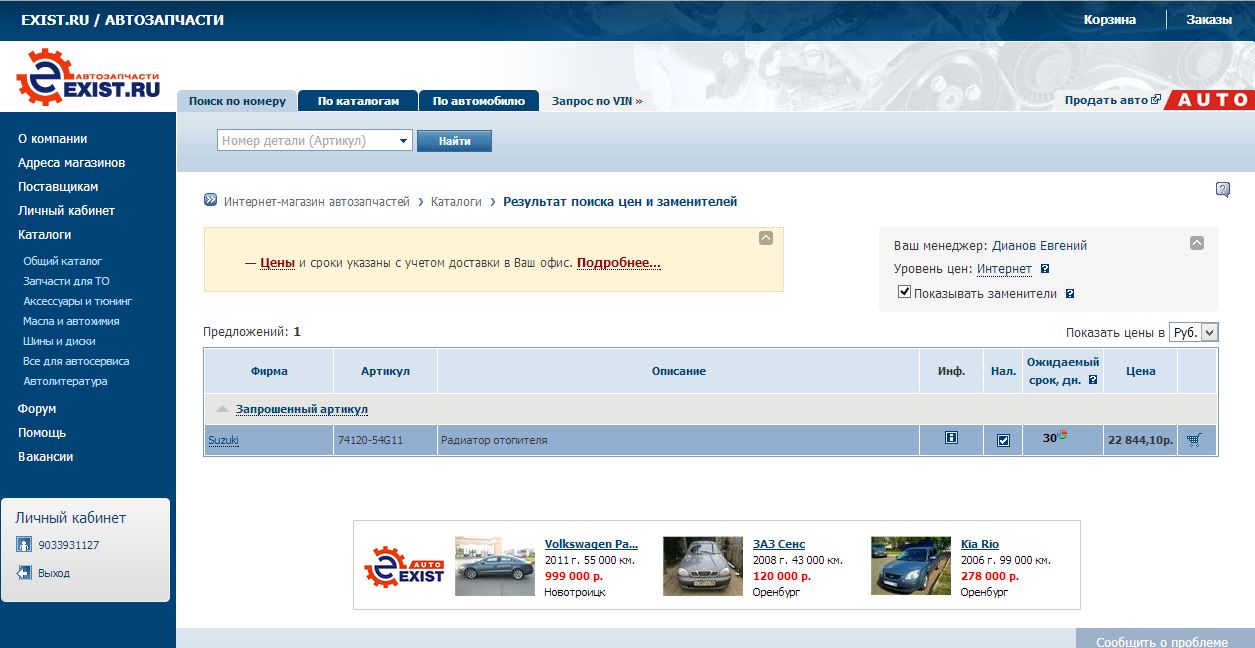Switch to the По автомобилю tab
The height and width of the screenshot is (648, 1255).
click(478, 101)
